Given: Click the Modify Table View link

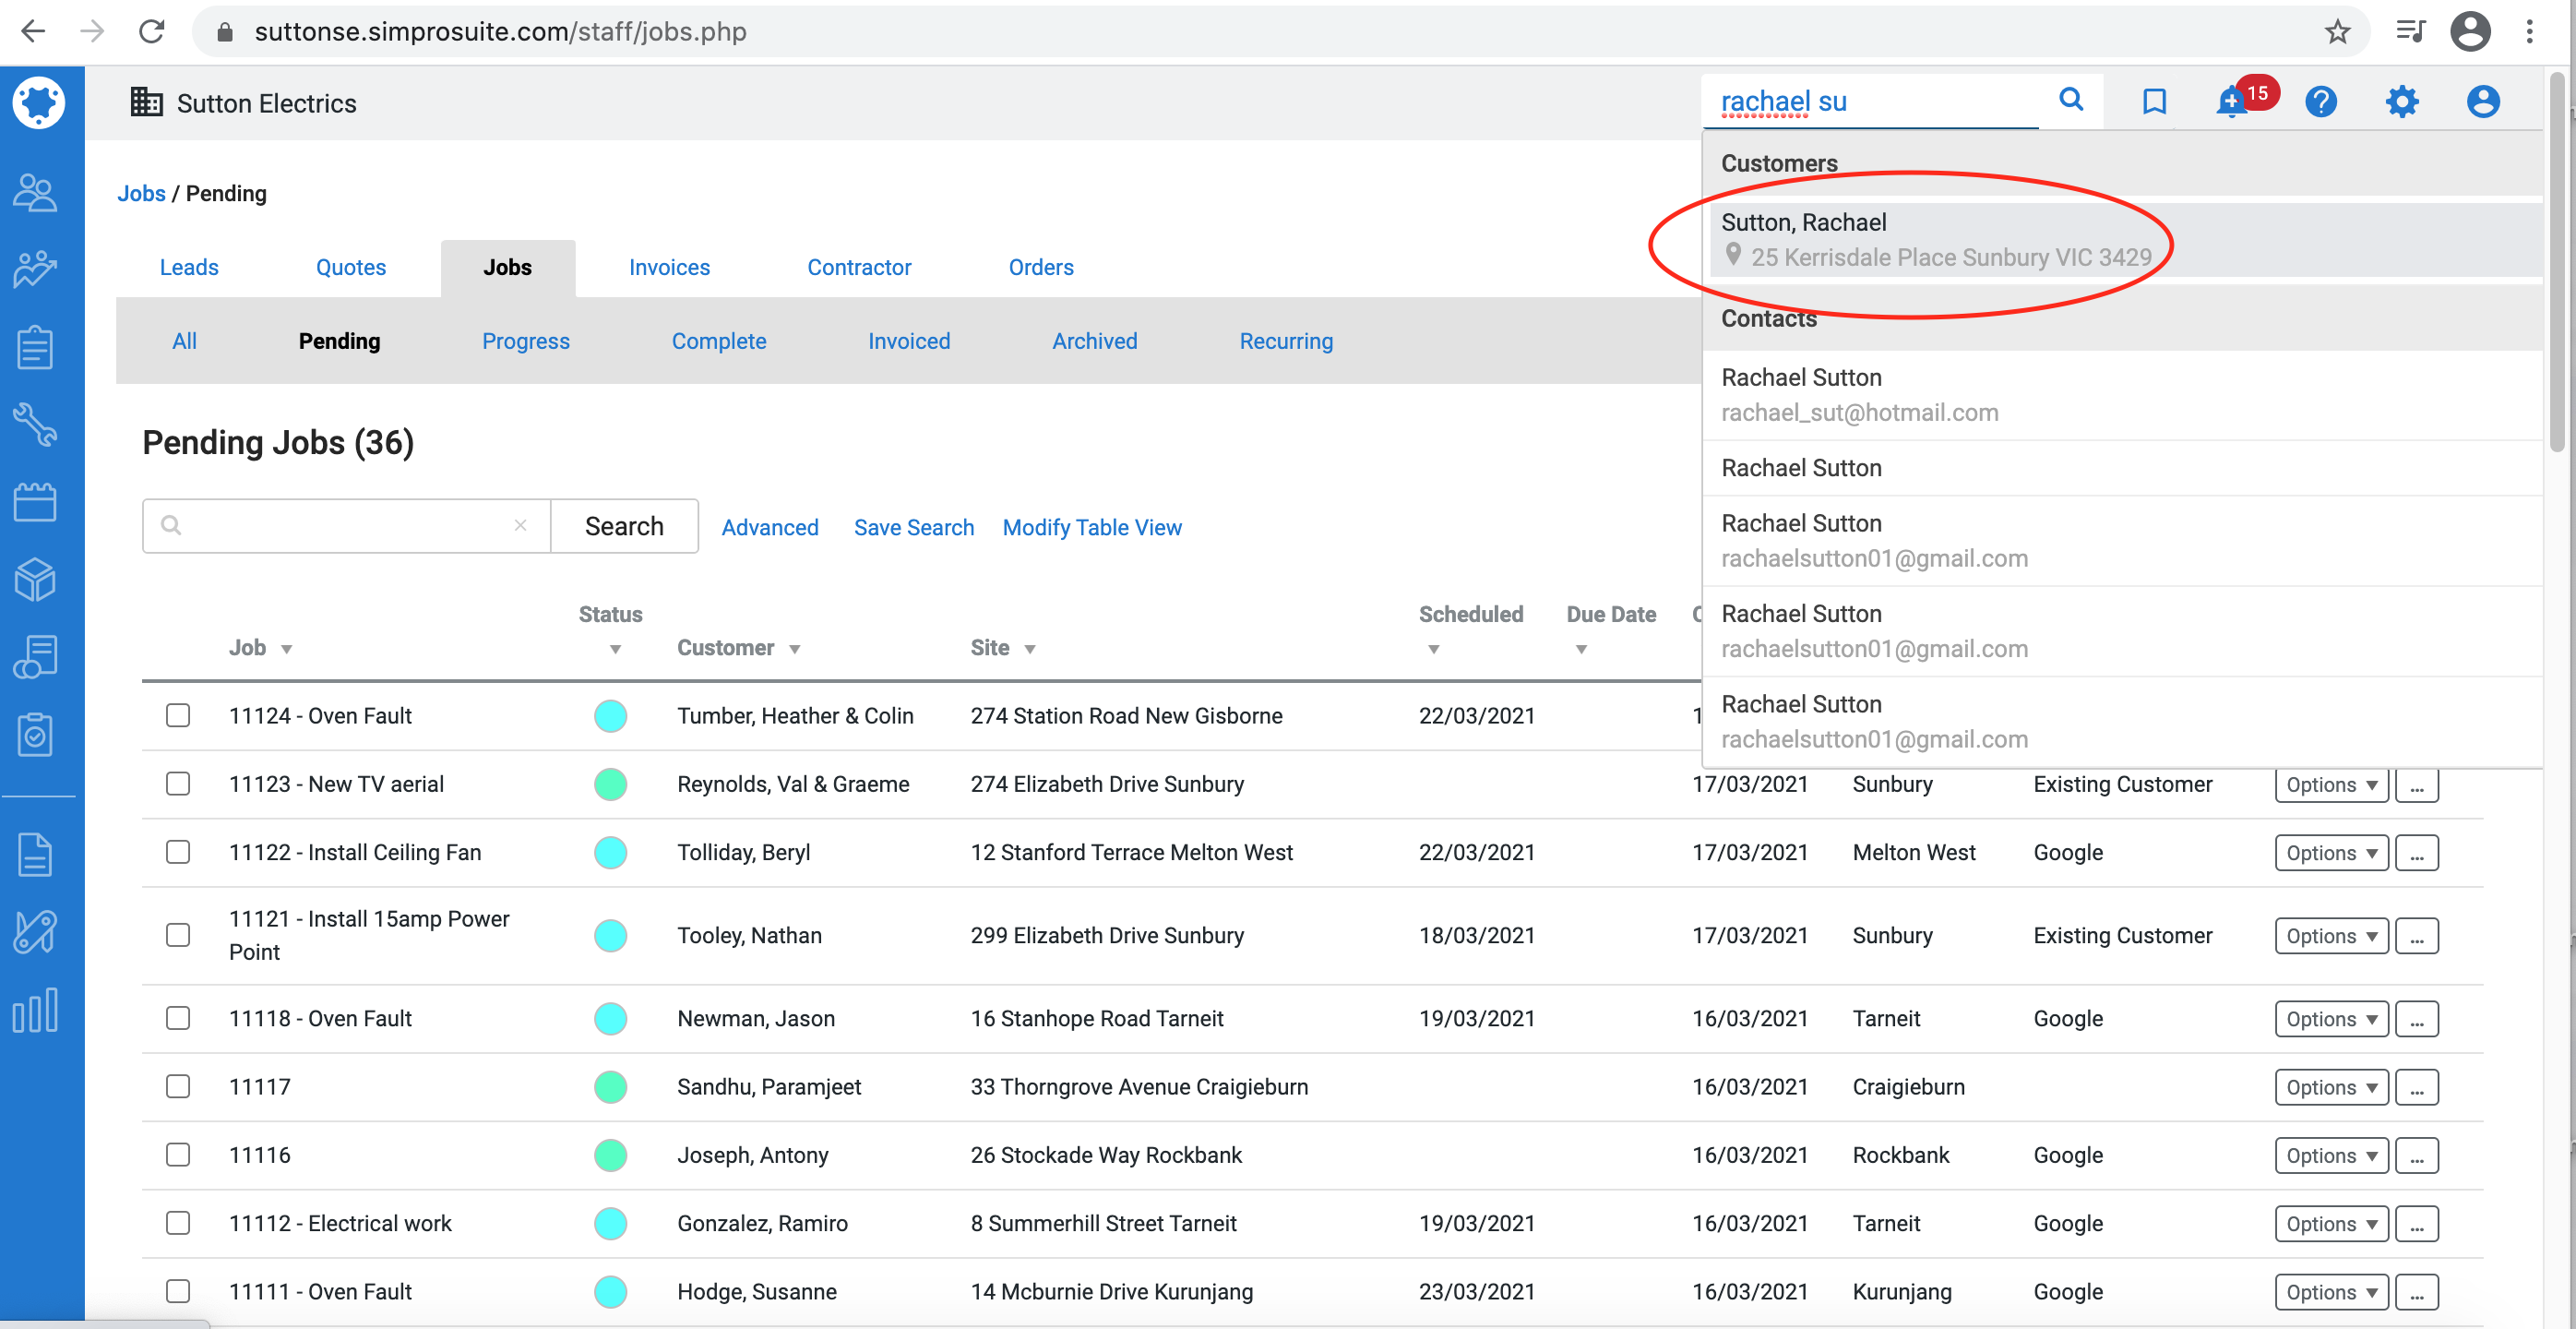Looking at the screenshot, I should click(x=1091, y=527).
